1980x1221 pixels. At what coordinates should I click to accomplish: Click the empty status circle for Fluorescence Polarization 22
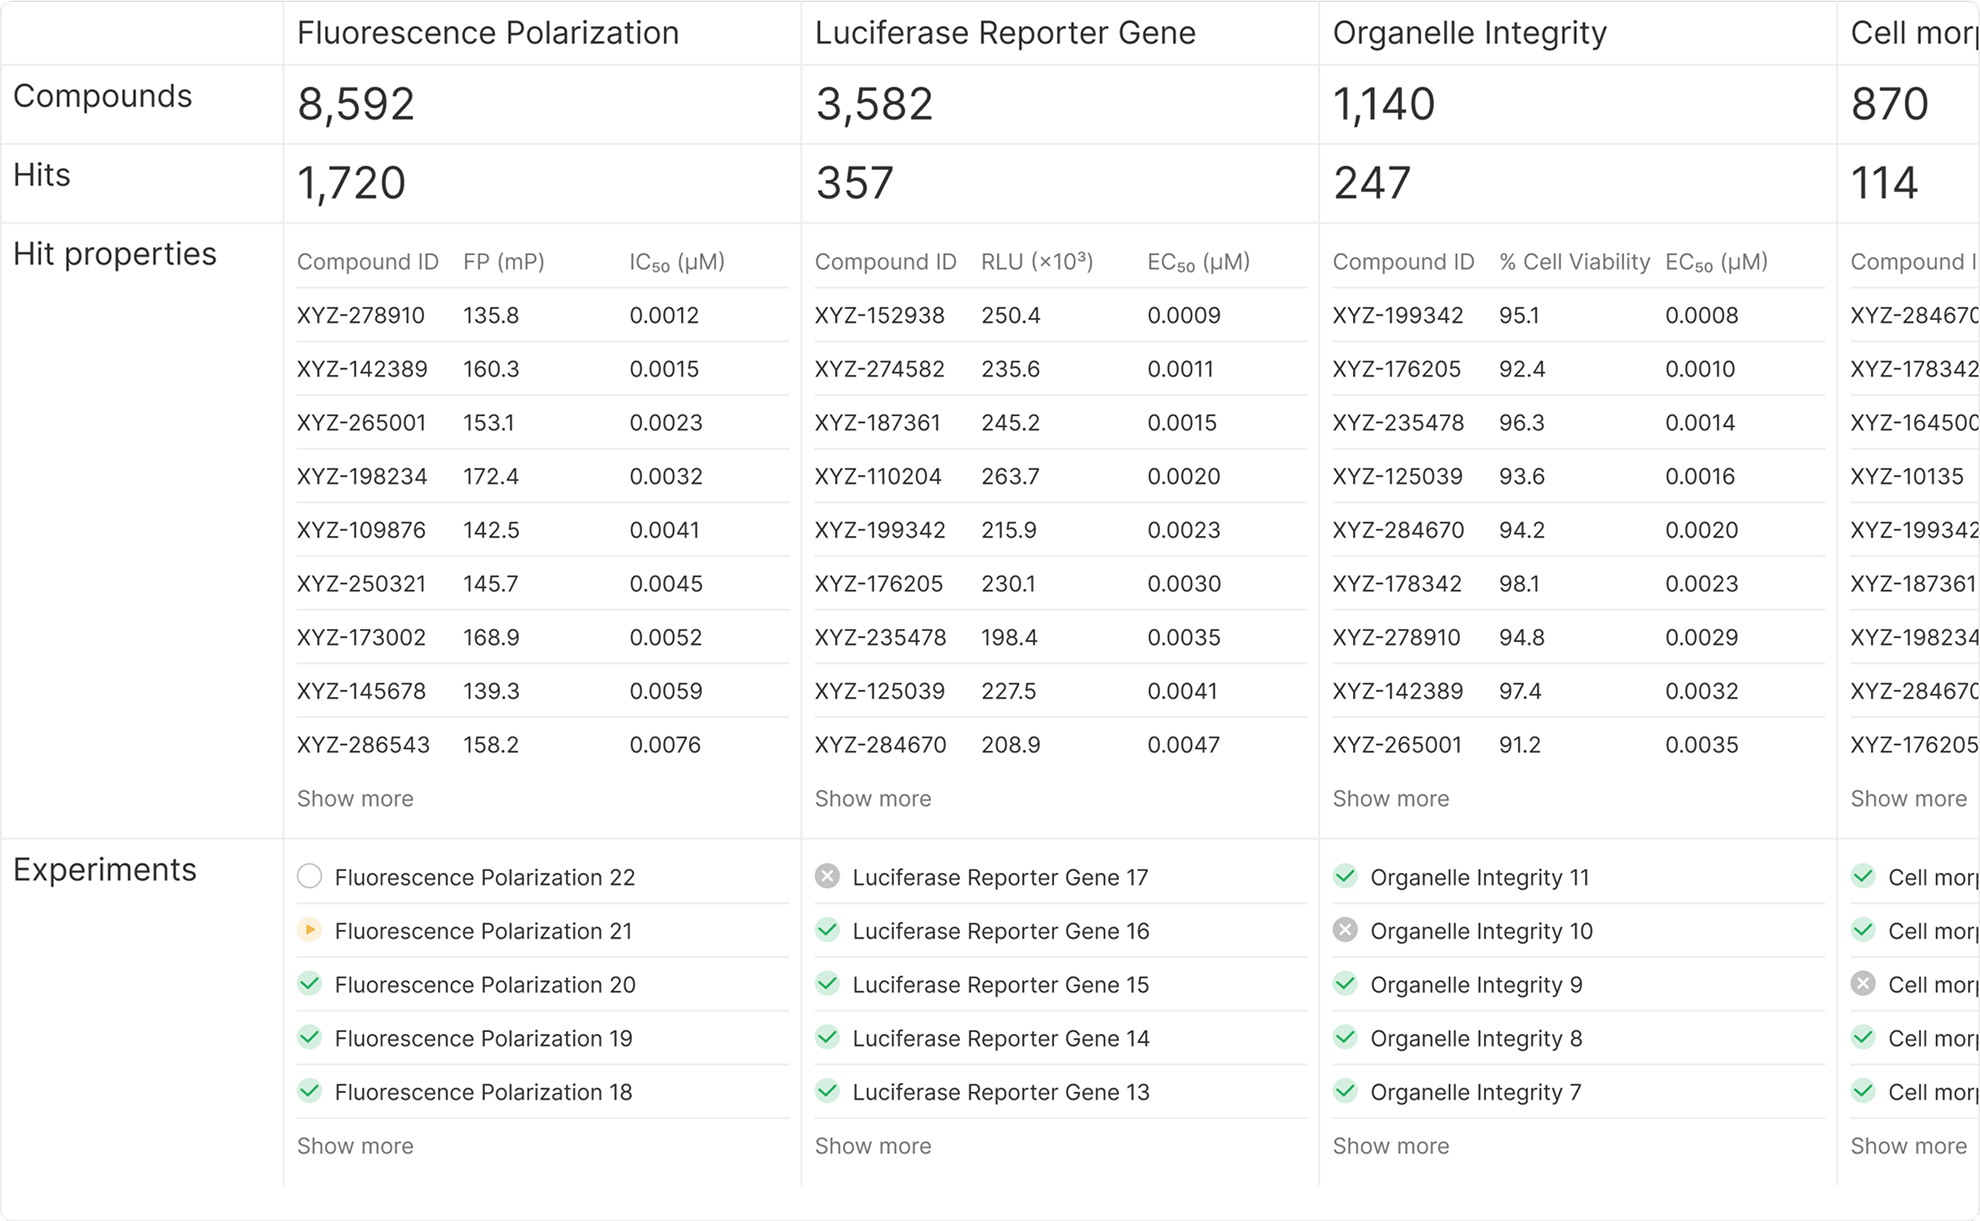(310, 877)
